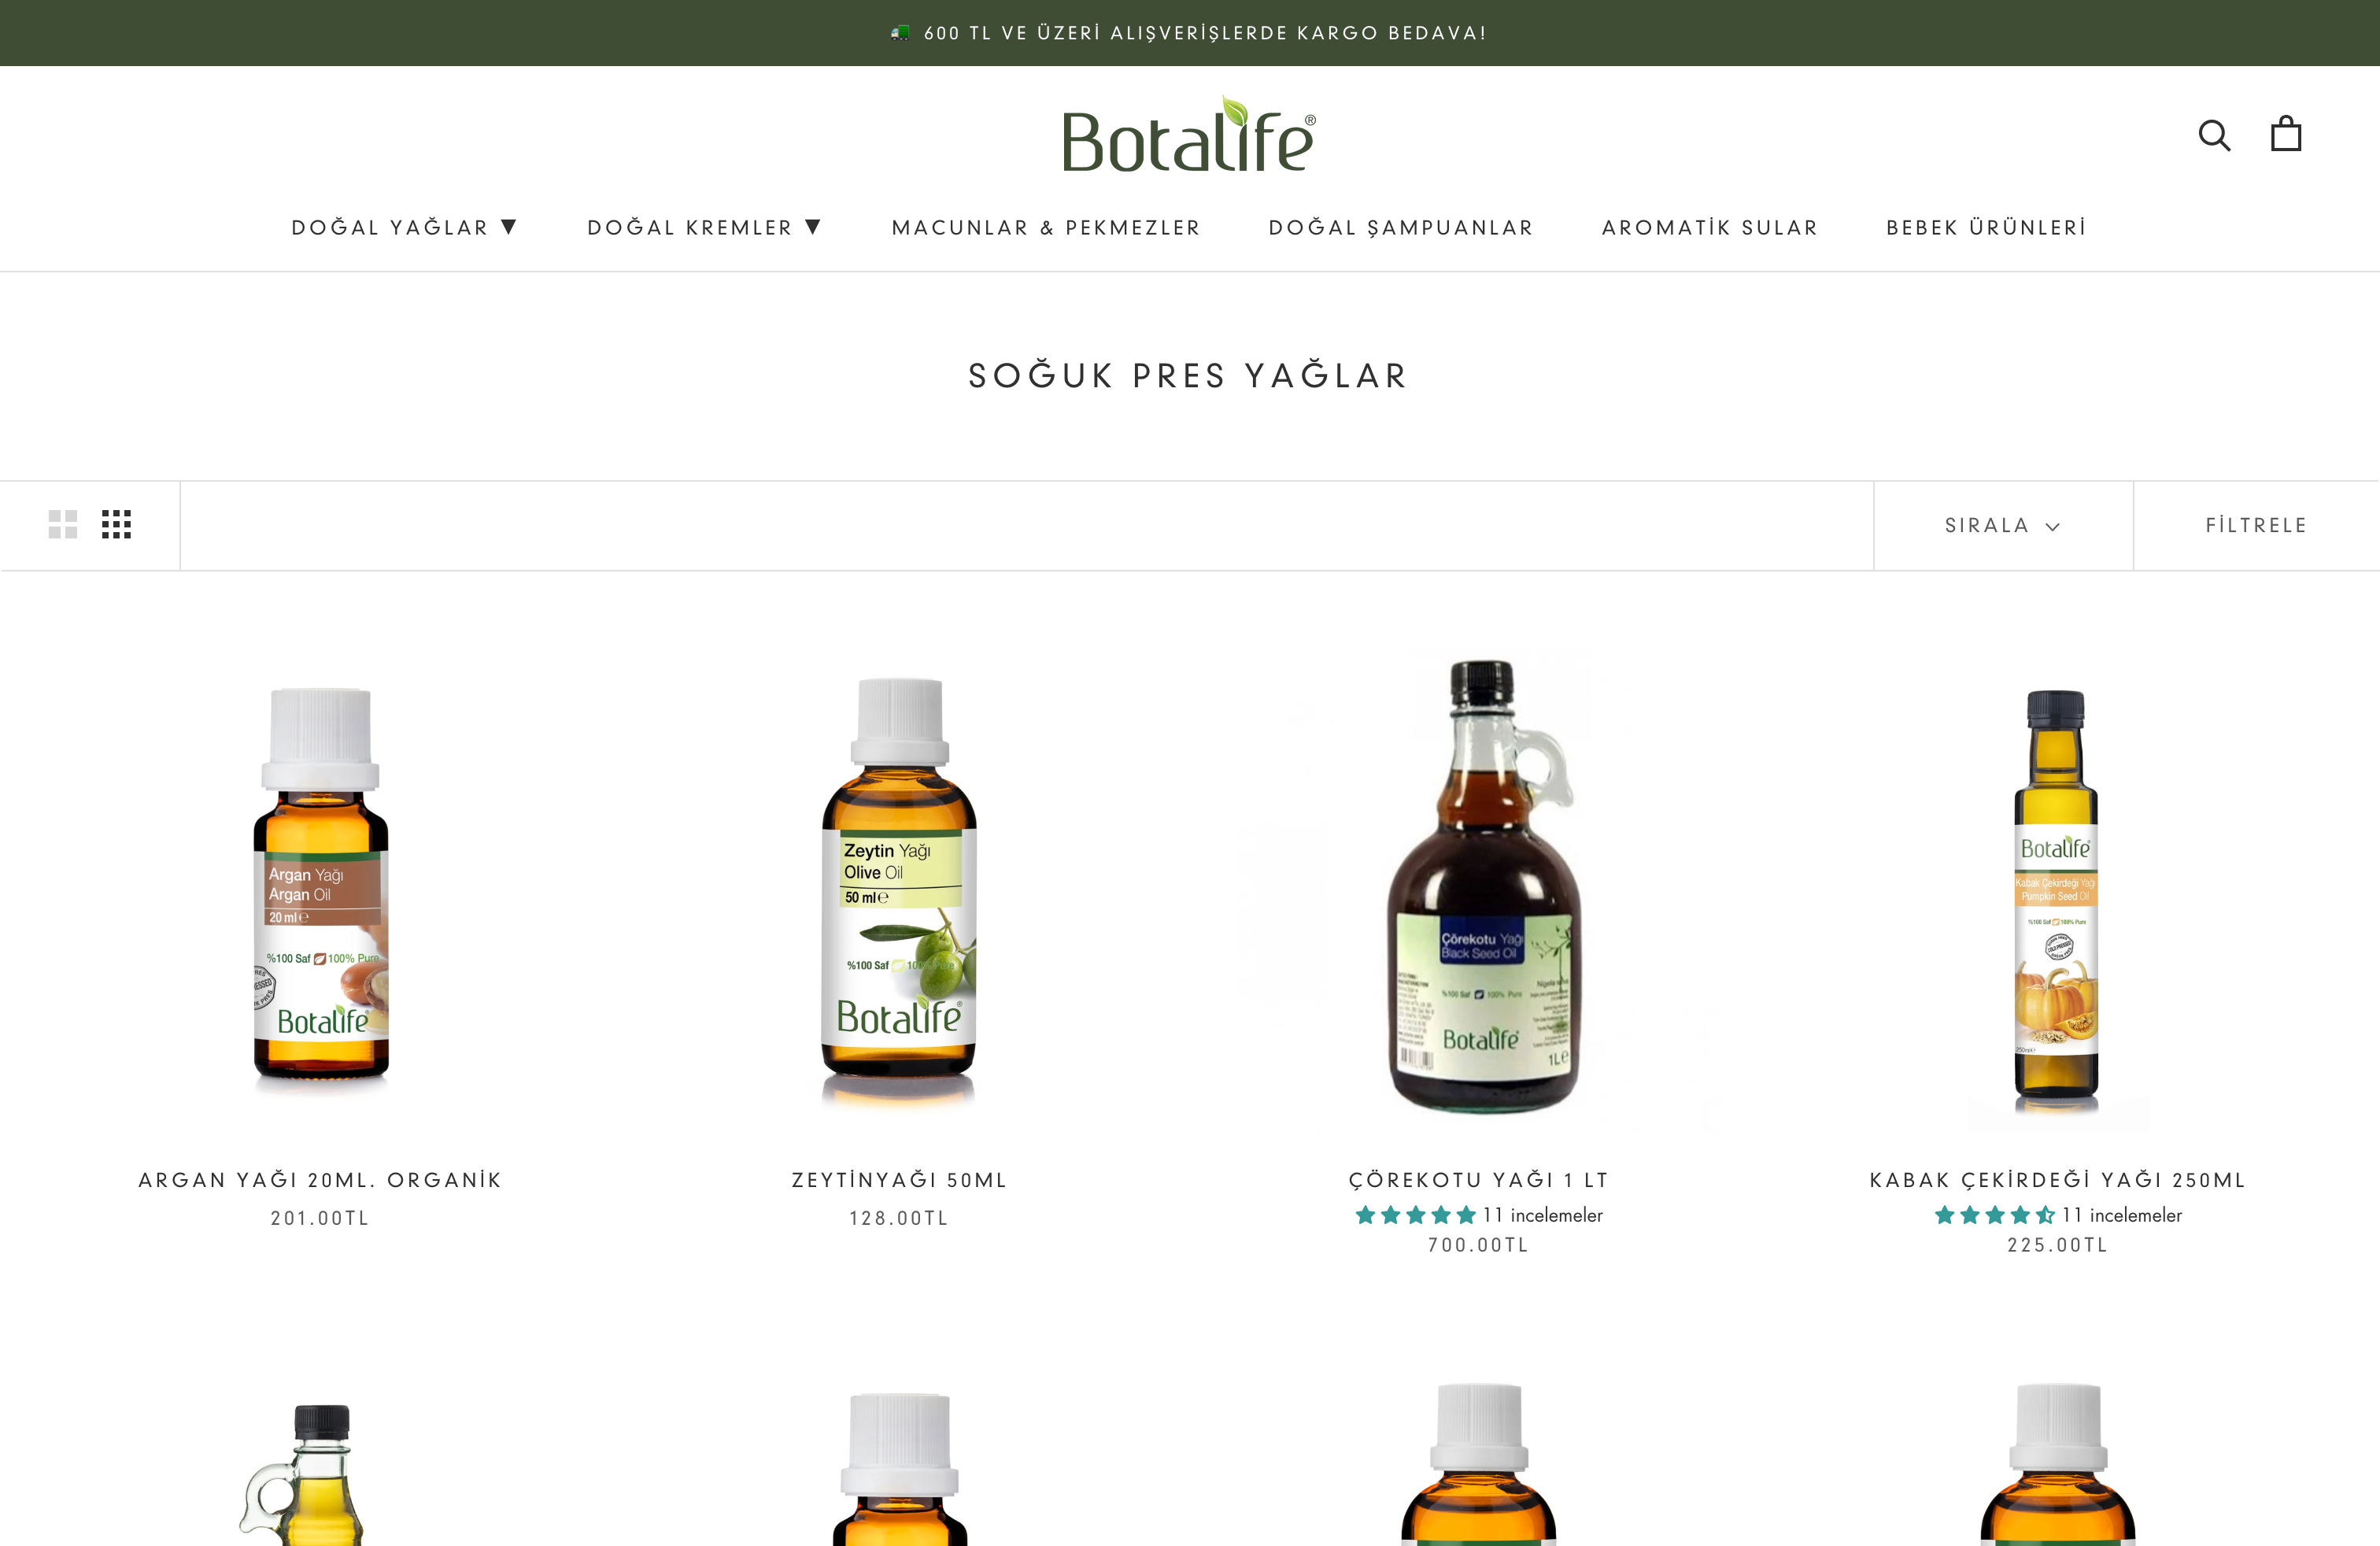Open the Filtrele filter panel
Image resolution: width=2380 pixels, height=1546 pixels.
click(x=2257, y=526)
